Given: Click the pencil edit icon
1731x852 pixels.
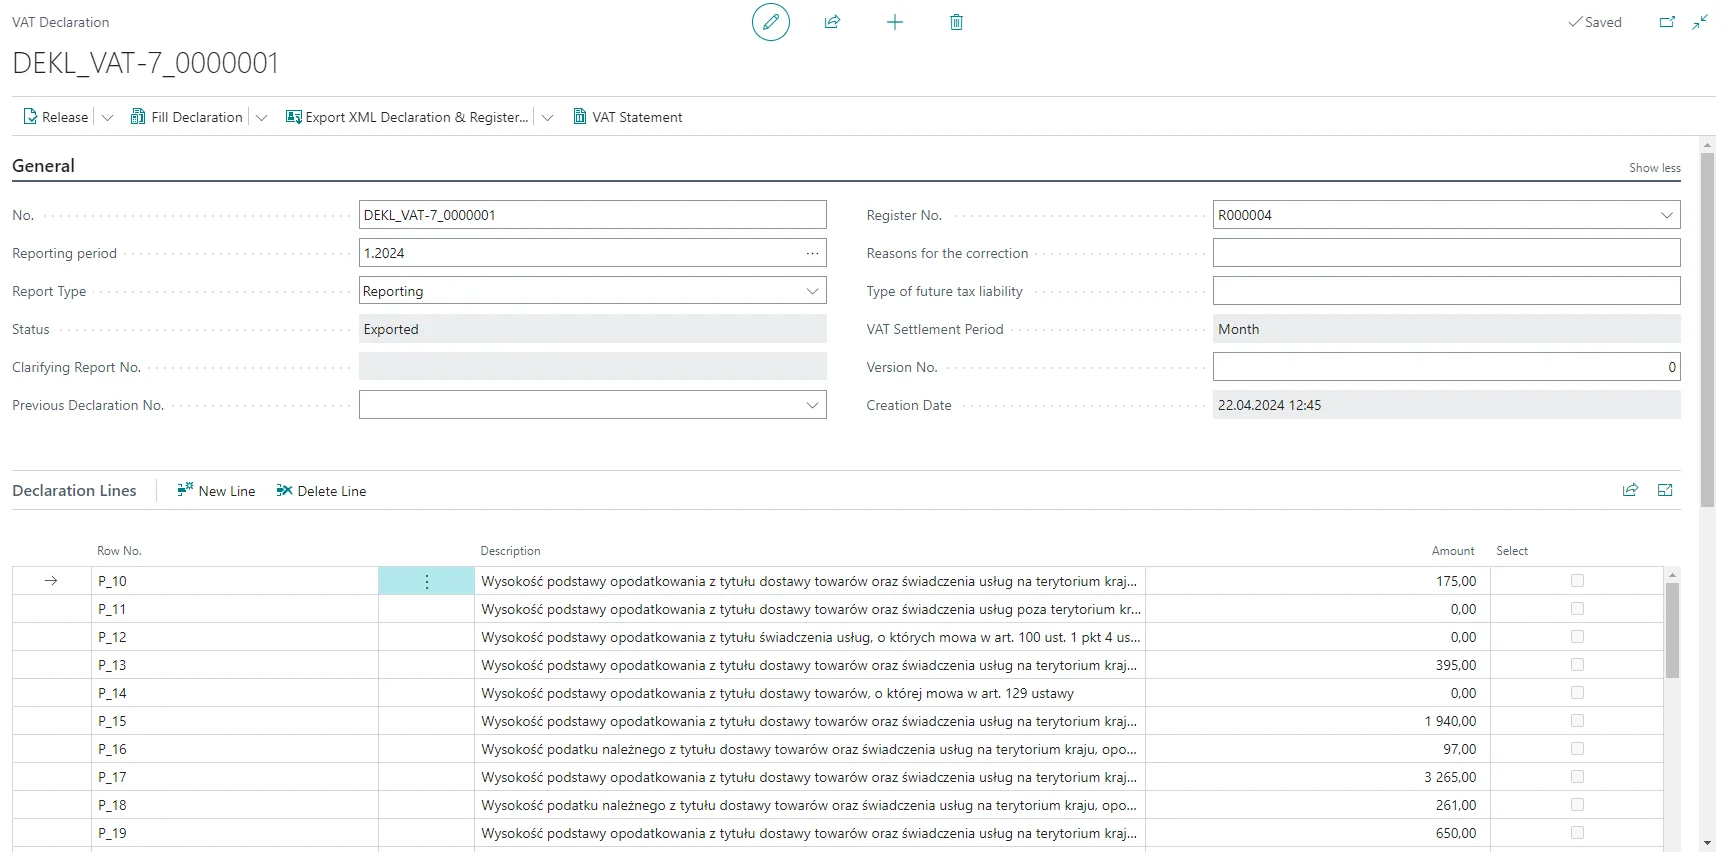Looking at the screenshot, I should pyautogui.click(x=770, y=22).
